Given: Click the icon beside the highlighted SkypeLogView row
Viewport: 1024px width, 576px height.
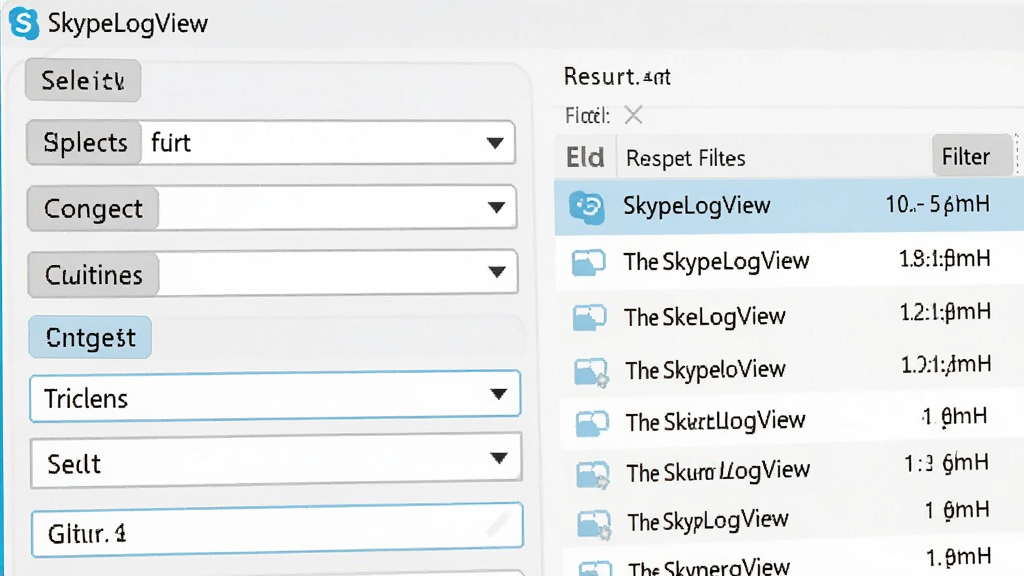Looking at the screenshot, I should (x=586, y=206).
